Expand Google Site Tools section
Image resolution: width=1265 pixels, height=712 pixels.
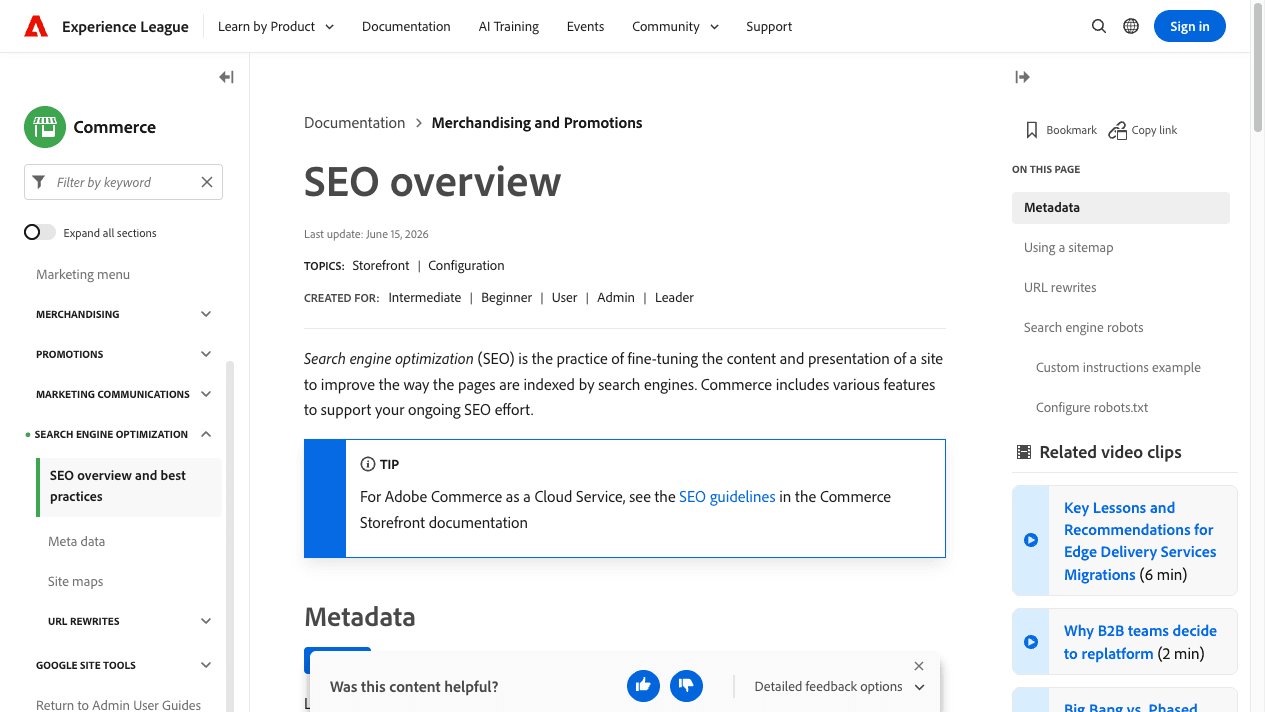click(206, 665)
